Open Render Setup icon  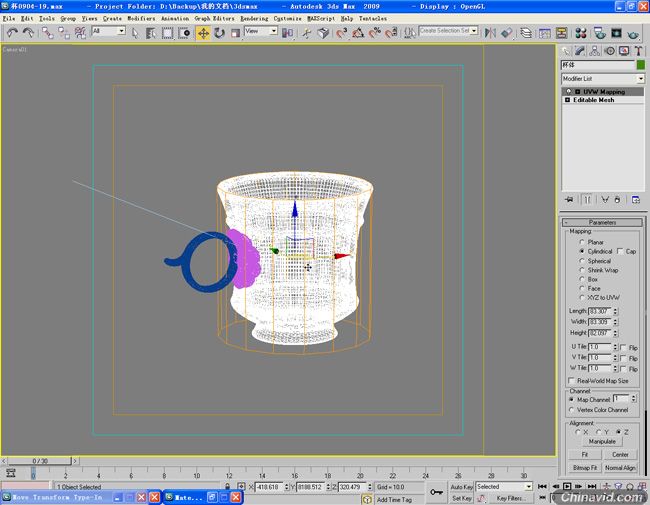click(599, 33)
